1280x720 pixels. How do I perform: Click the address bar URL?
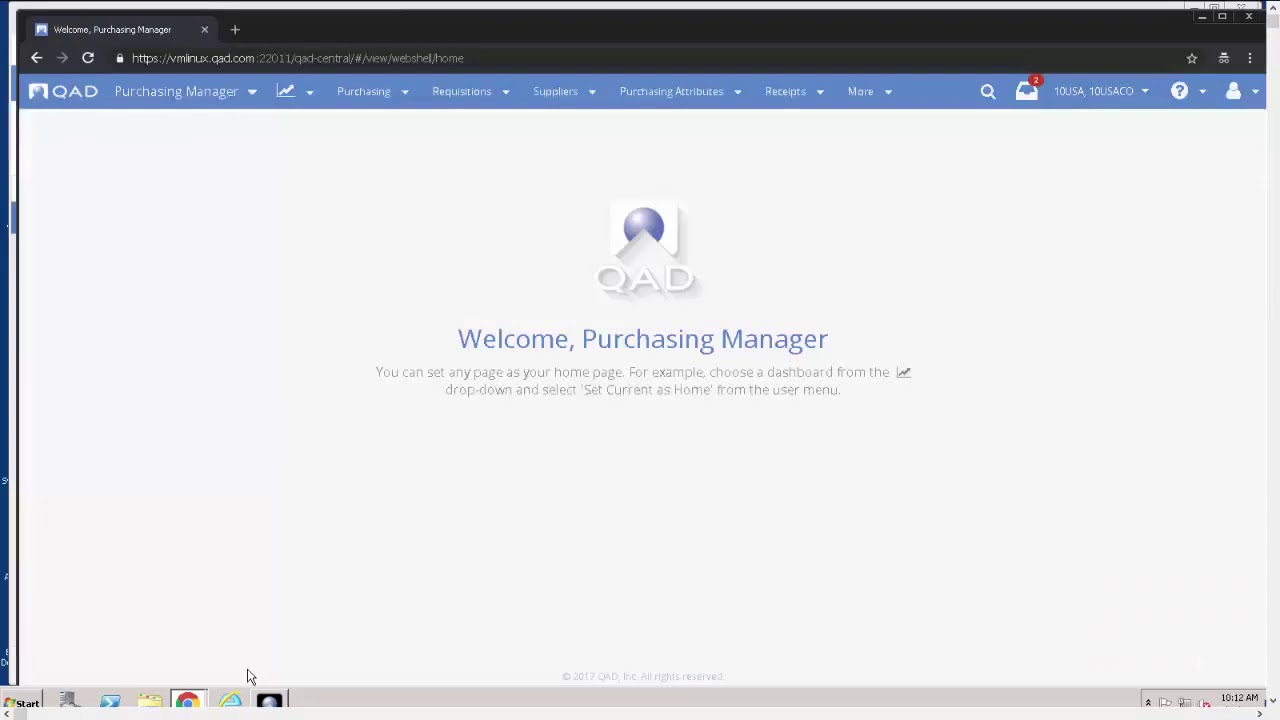[297, 58]
